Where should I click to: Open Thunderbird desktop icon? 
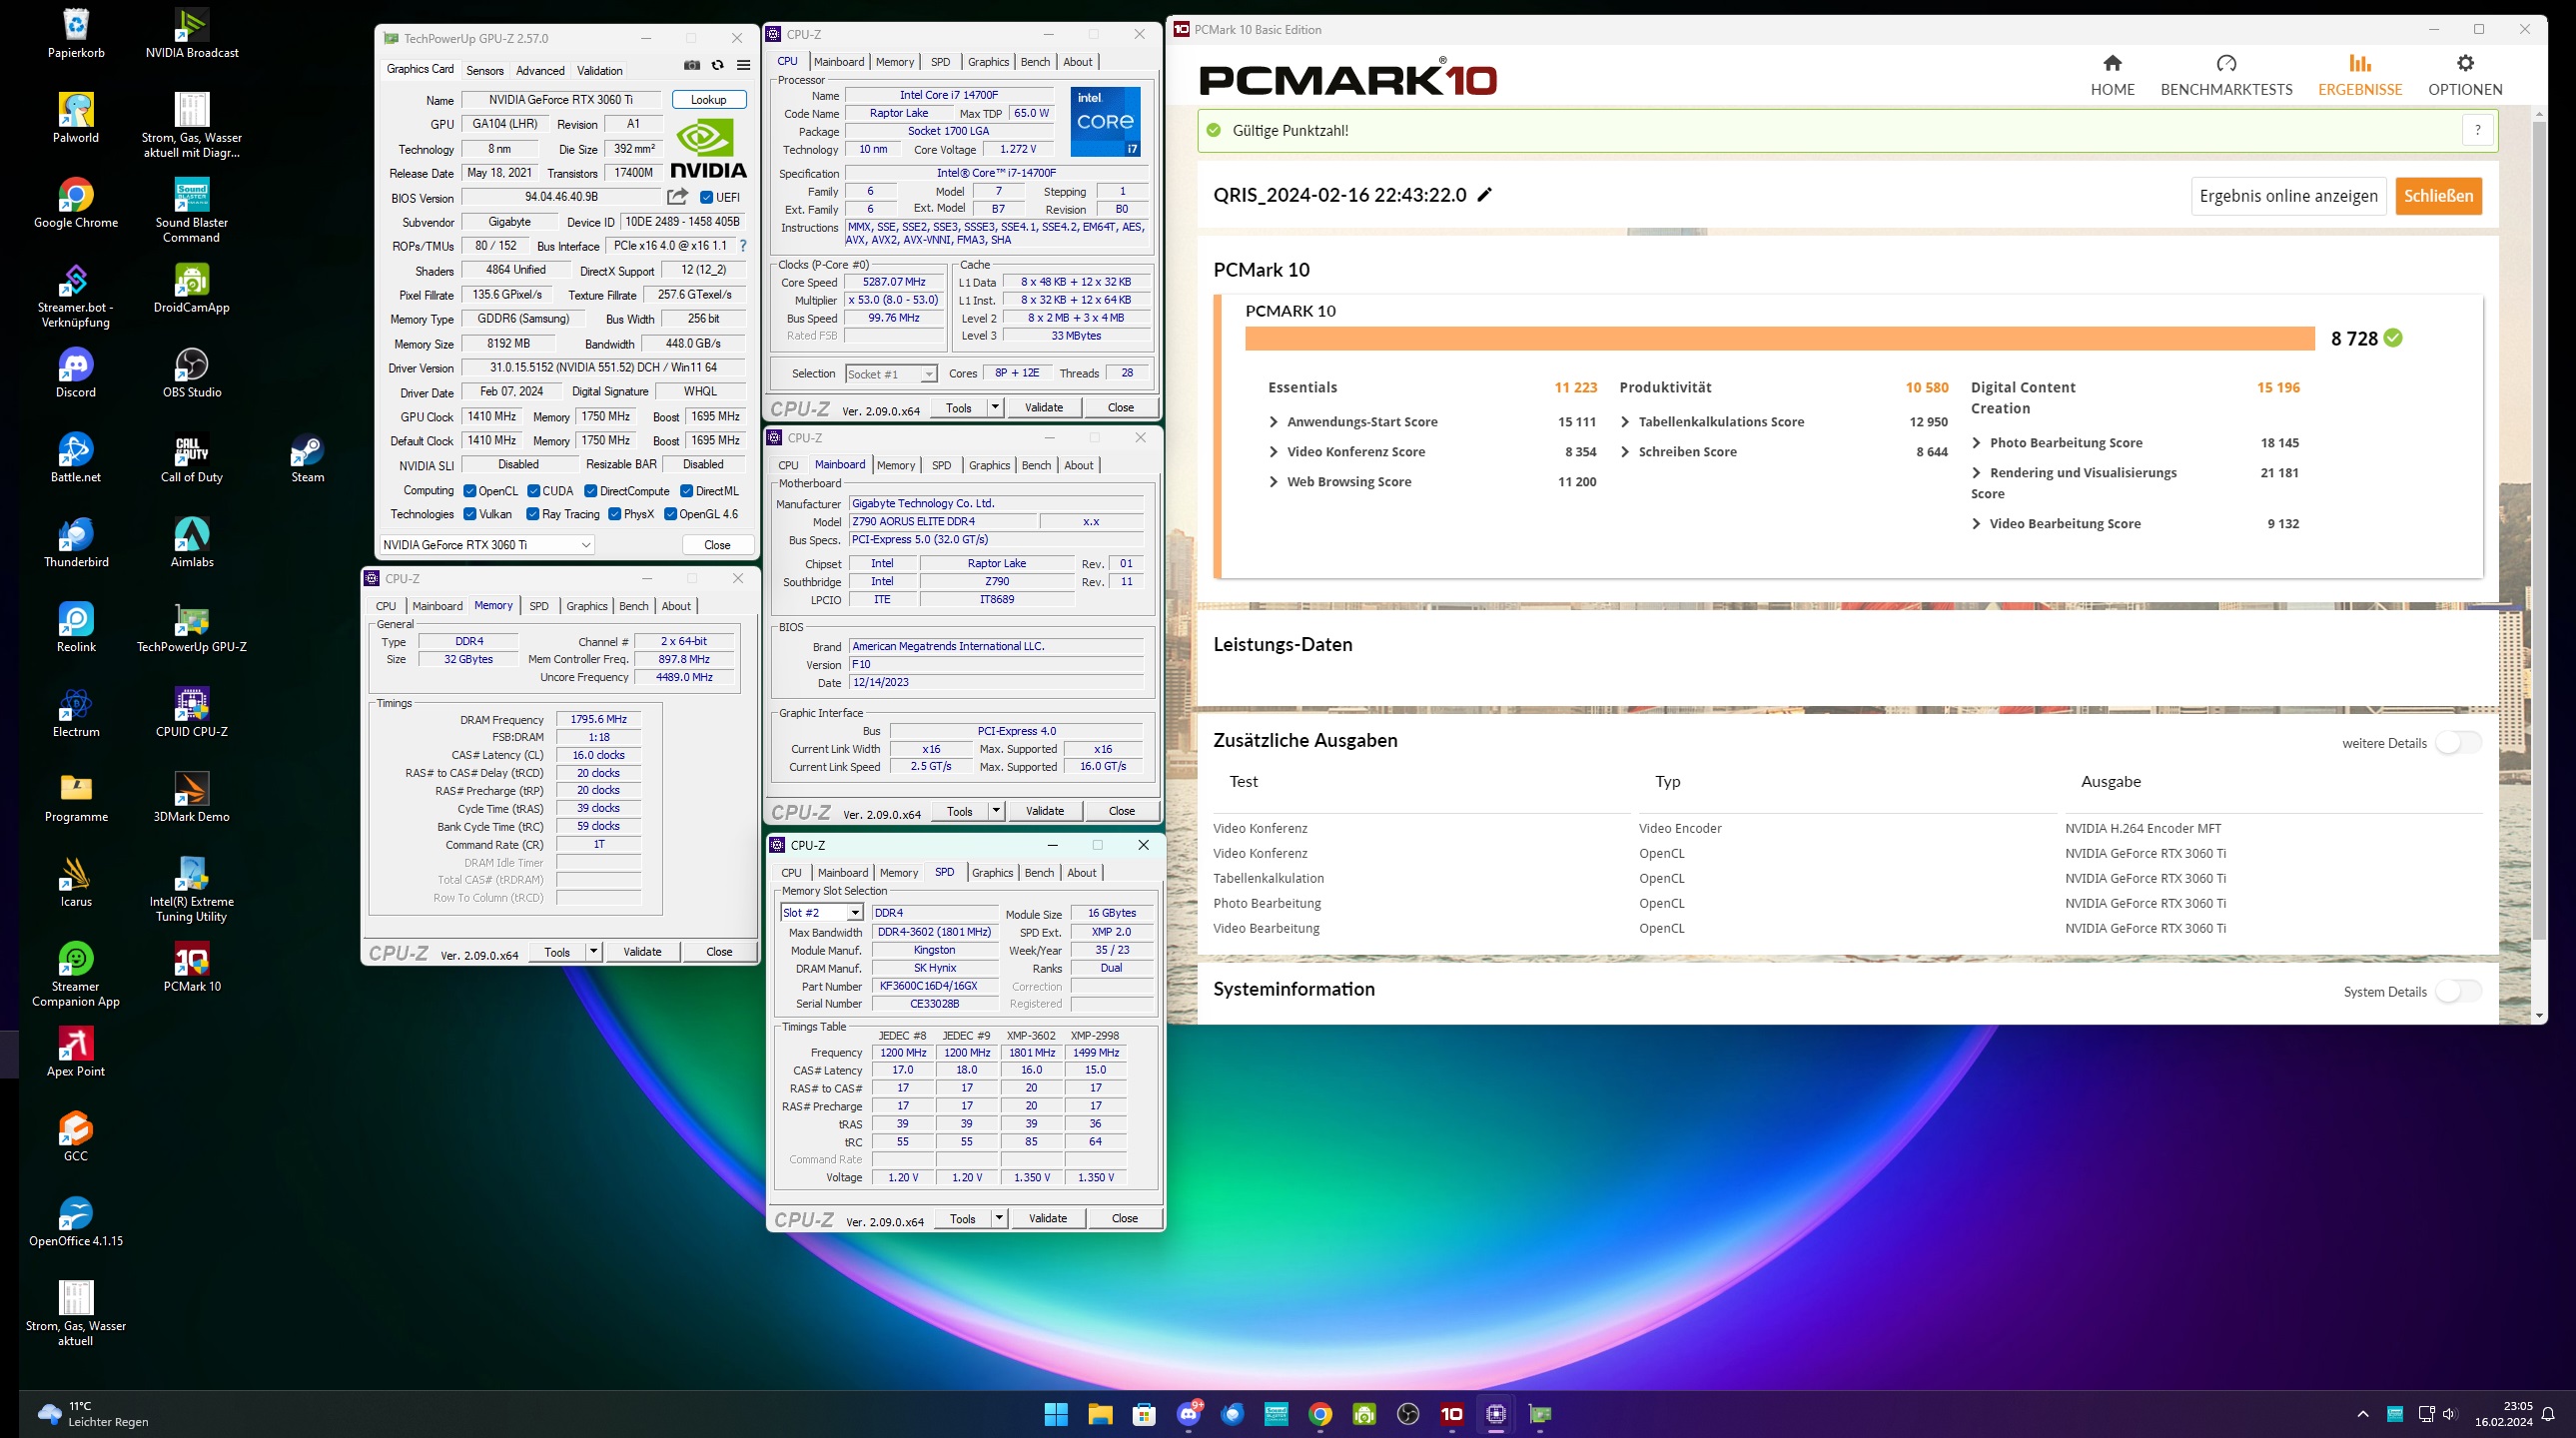click(x=76, y=544)
